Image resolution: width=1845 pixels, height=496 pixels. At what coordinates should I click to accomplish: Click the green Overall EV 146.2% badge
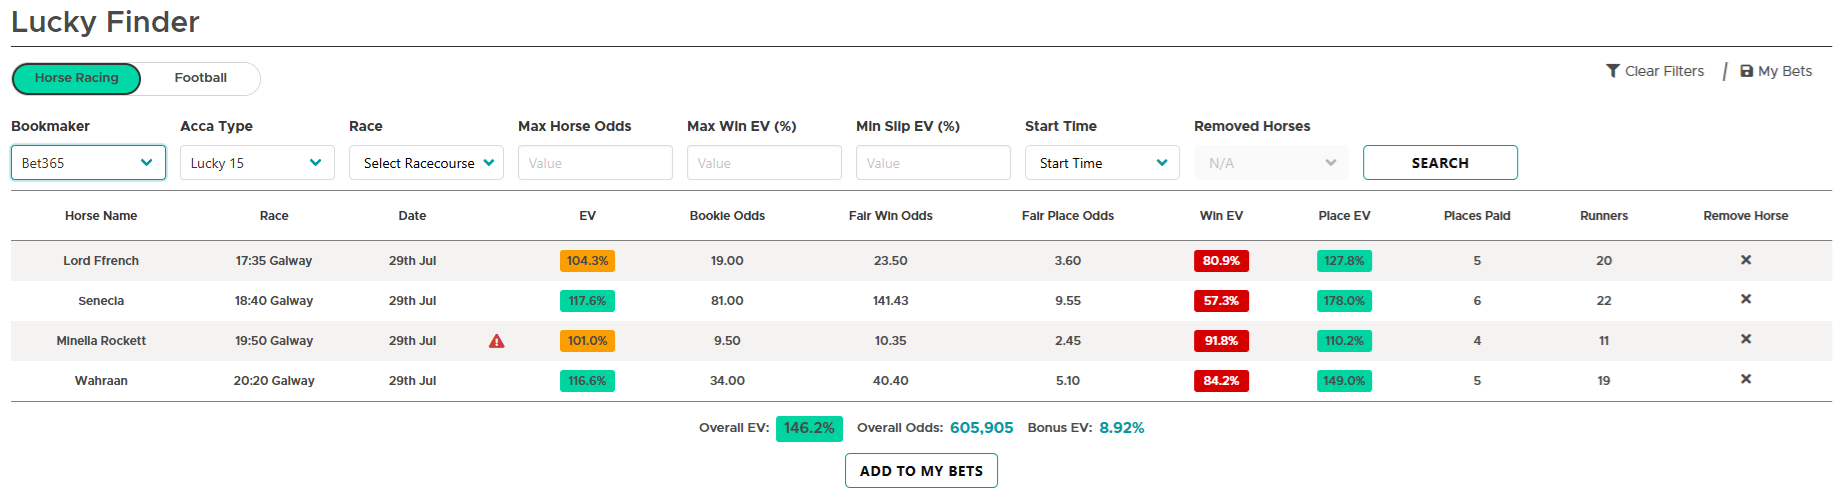coord(809,428)
